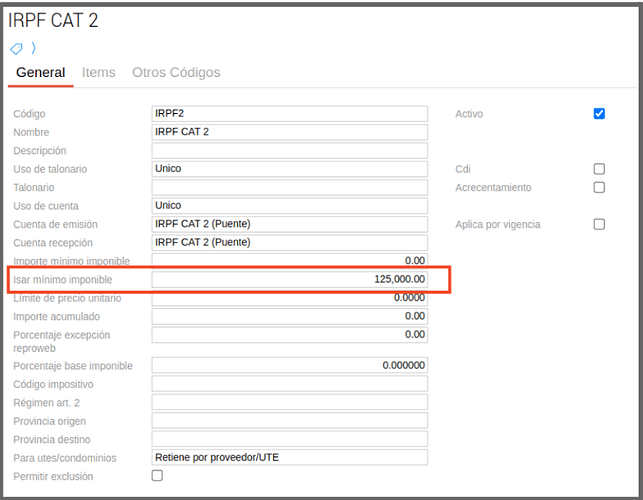Select the Cuenta recepción field
643x500 pixels.
pyautogui.click(x=290, y=243)
